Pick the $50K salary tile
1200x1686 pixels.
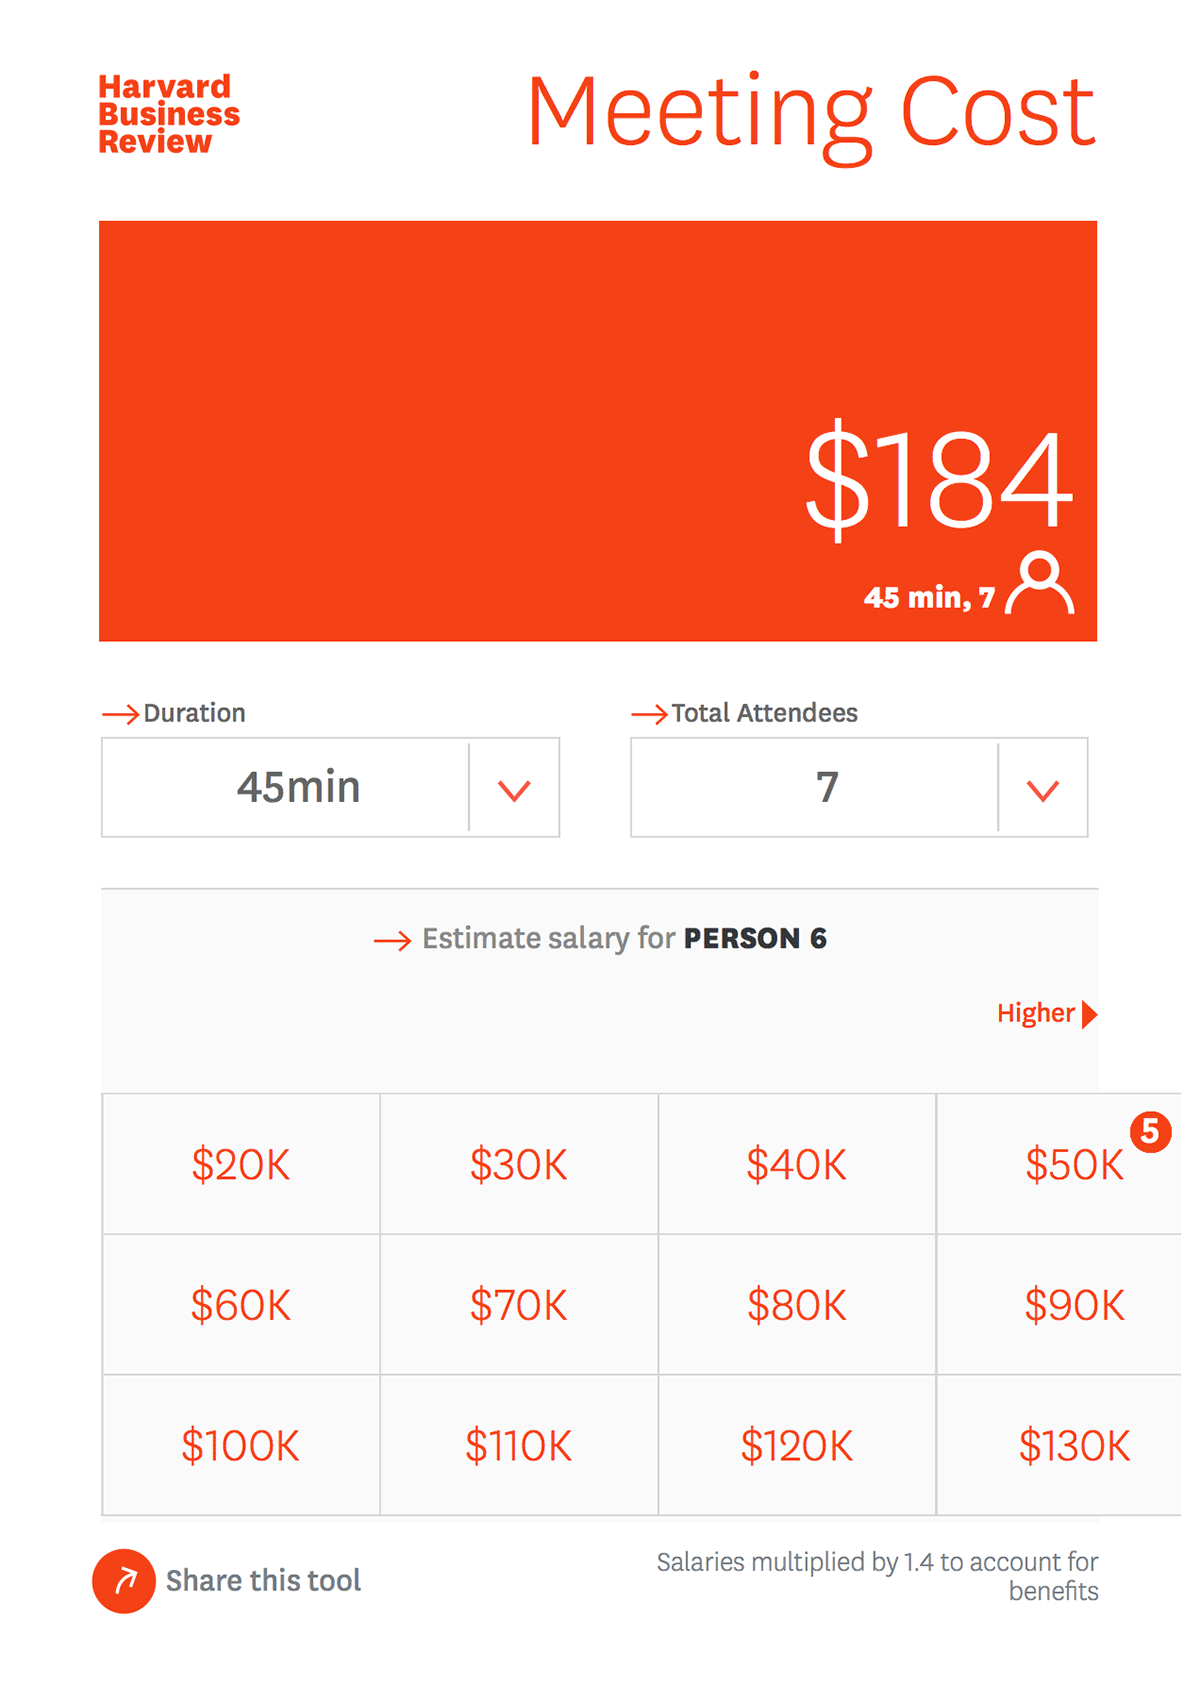click(x=1060, y=1164)
